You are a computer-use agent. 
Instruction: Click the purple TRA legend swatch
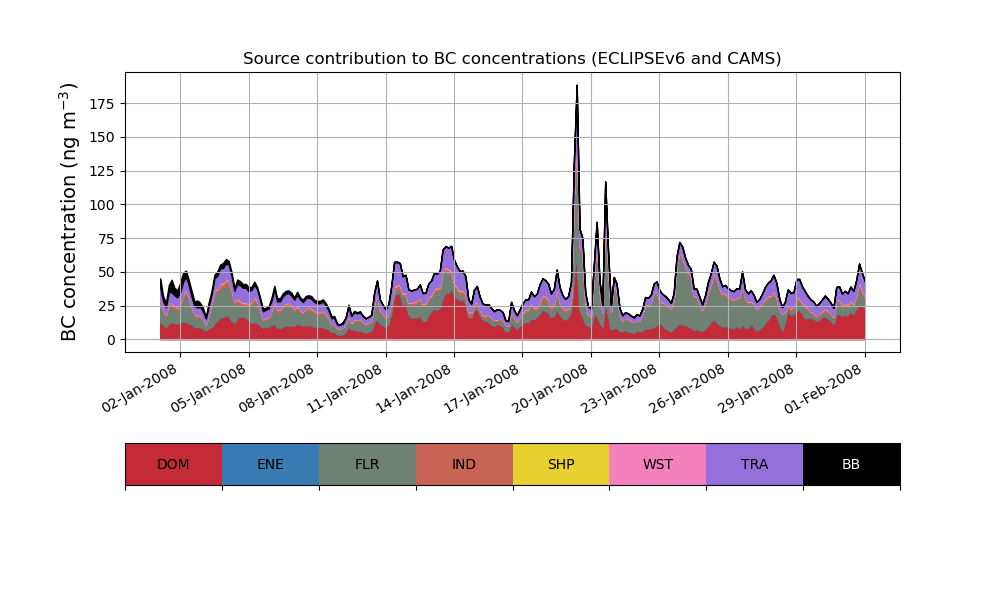[x=754, y=464]
